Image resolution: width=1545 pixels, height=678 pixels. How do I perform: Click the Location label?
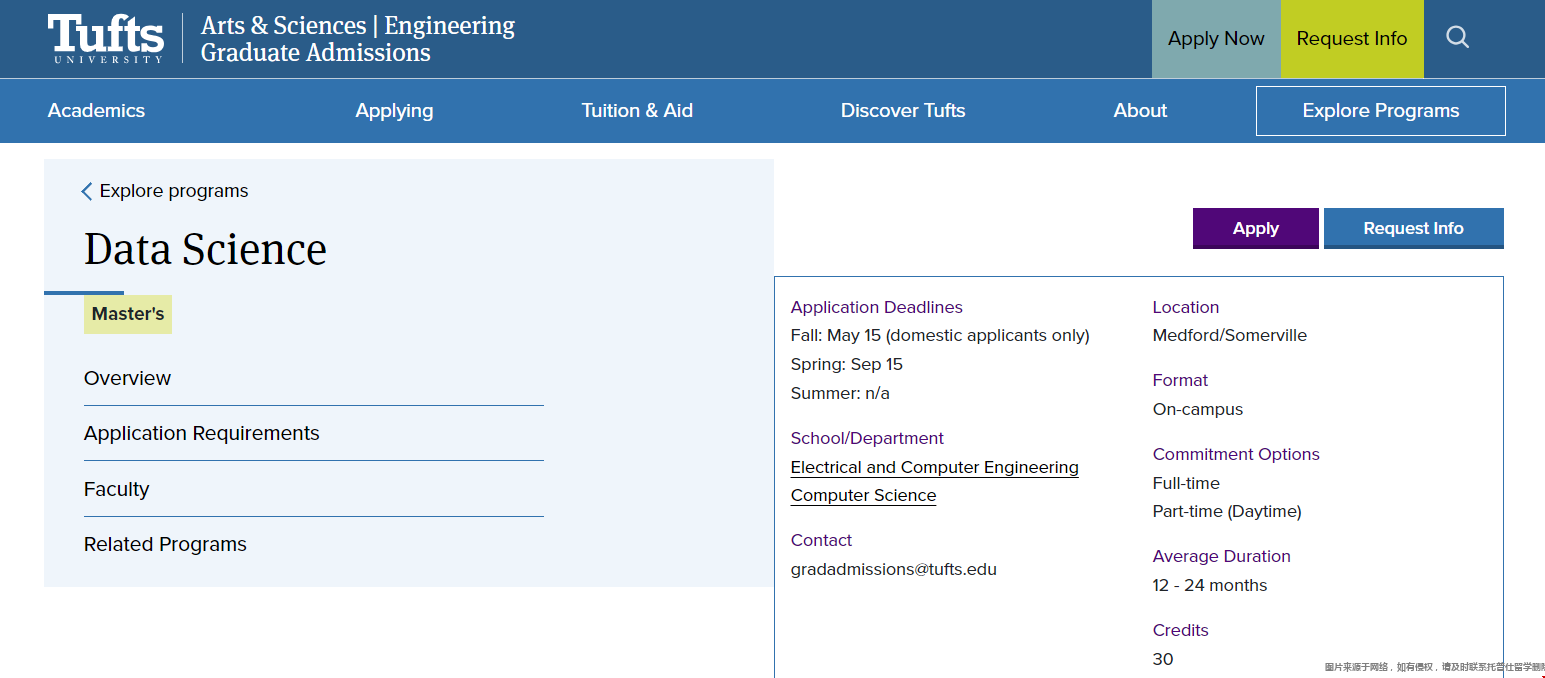pyautogui.click(x=1185, y=307)
